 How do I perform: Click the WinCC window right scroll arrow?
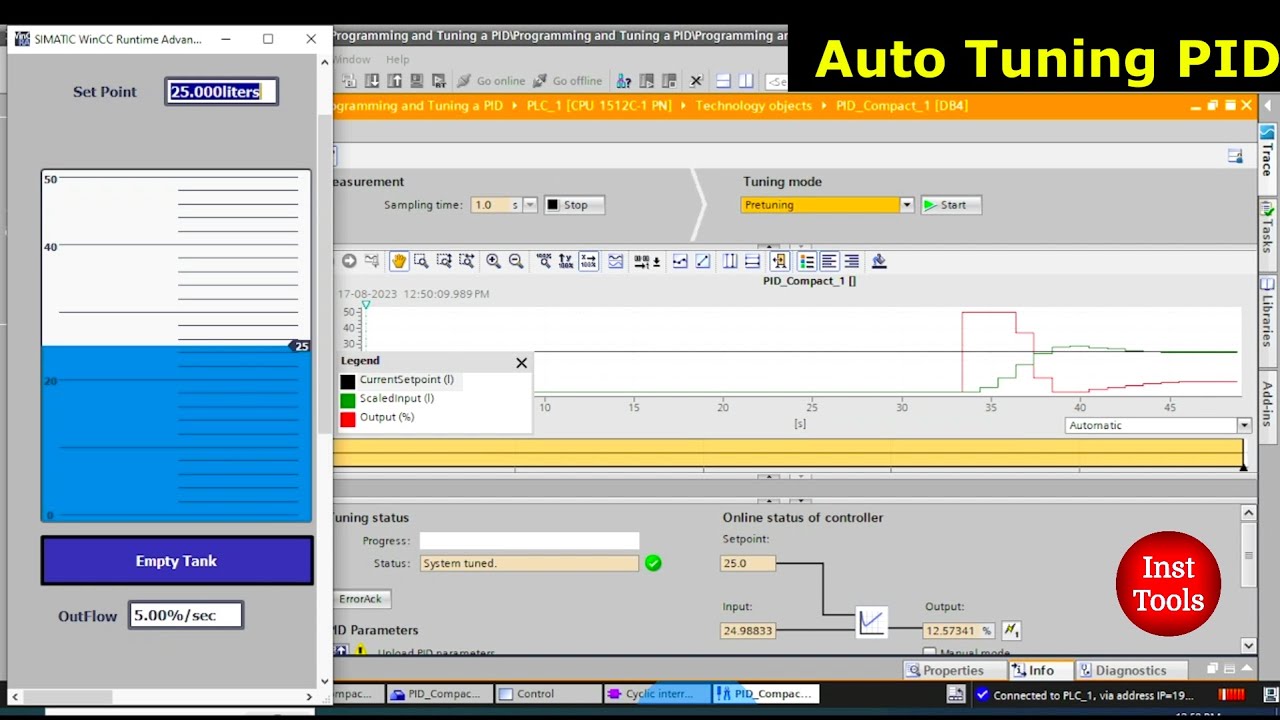309,697
